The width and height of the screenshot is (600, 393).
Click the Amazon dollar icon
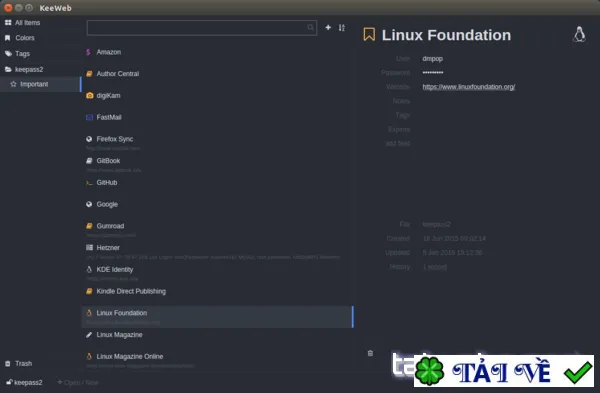pos(88,52)
